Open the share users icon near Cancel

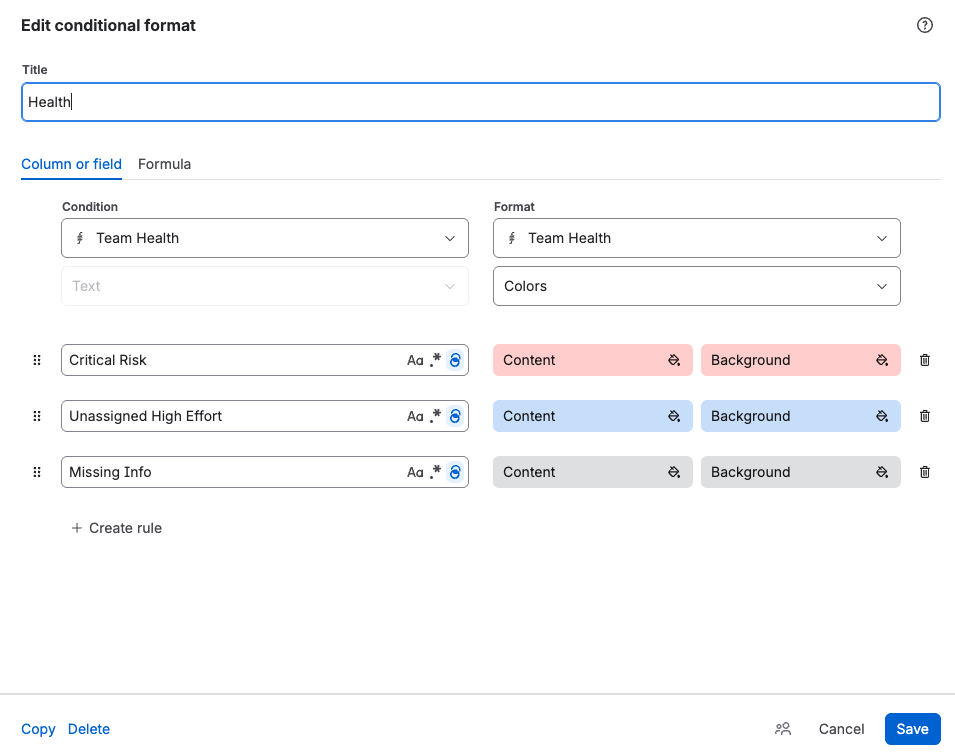coord(783,729)
